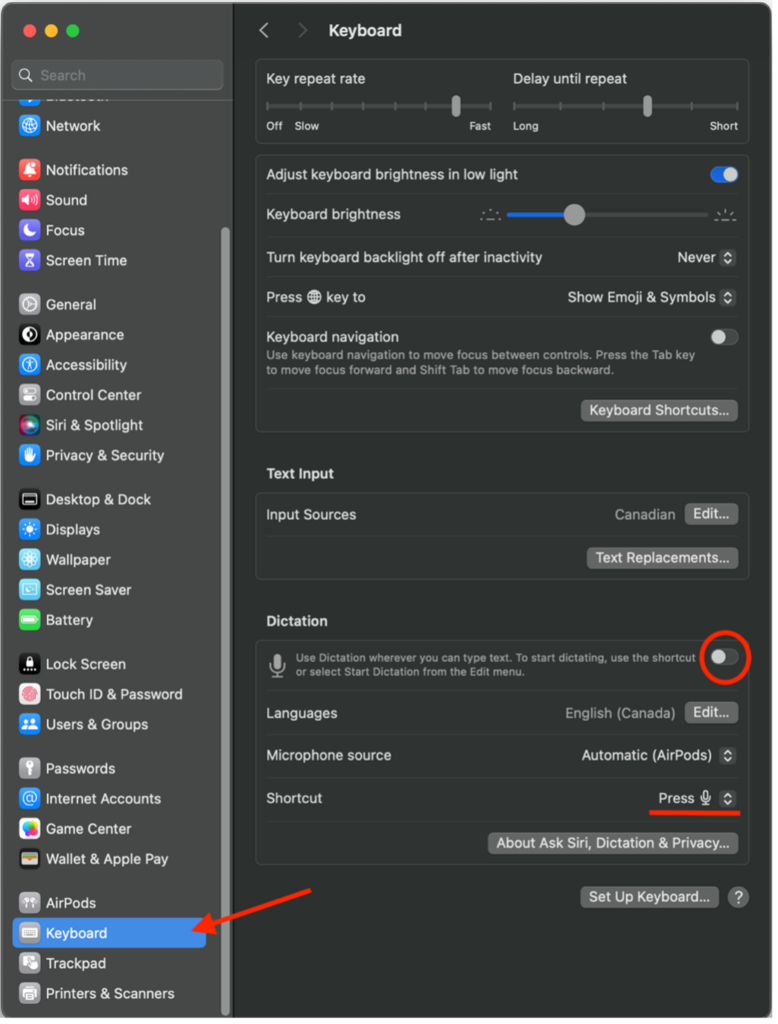
Task: Click the Privacy & Security hand icon
Action: (29, 457)
